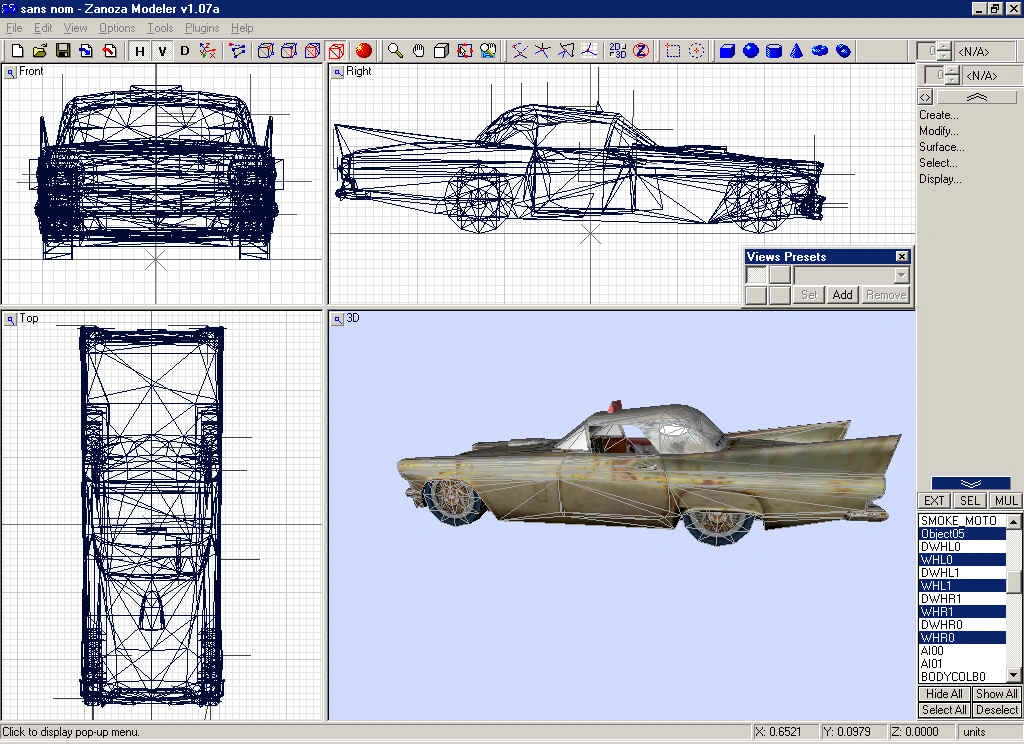Click Add in Views Presets
Viewport: 1024px width, 744px height.
point(842,295)
